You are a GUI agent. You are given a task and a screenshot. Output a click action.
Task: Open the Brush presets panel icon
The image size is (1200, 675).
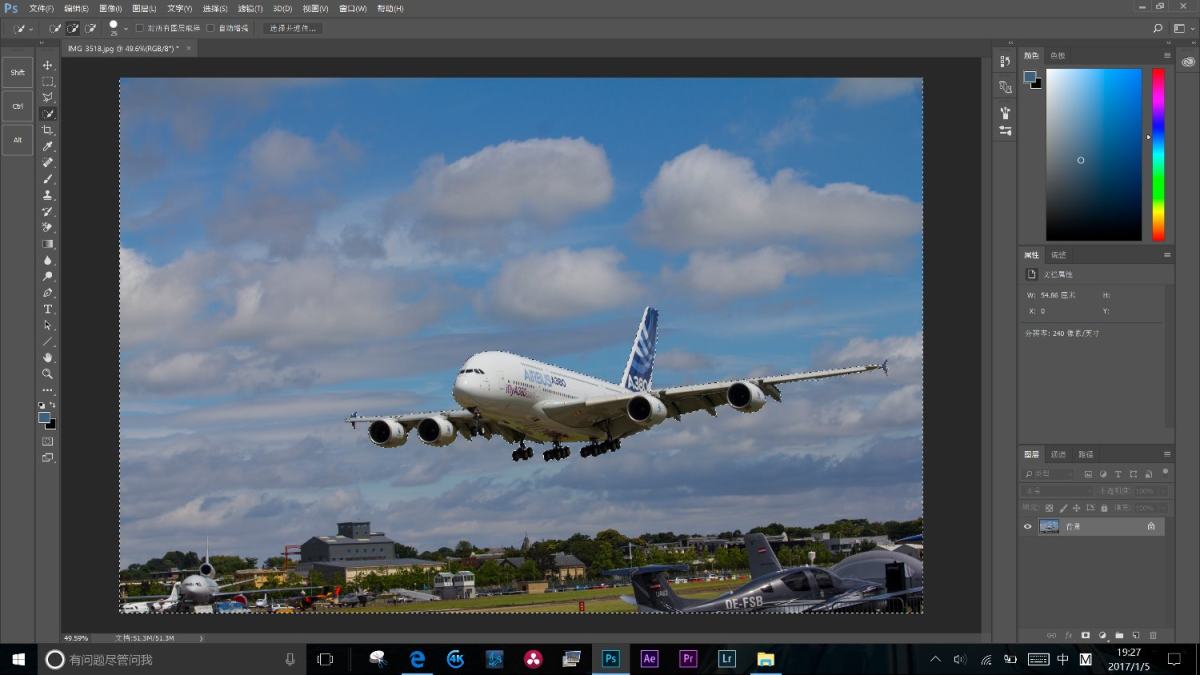(x=1005, y=113)
